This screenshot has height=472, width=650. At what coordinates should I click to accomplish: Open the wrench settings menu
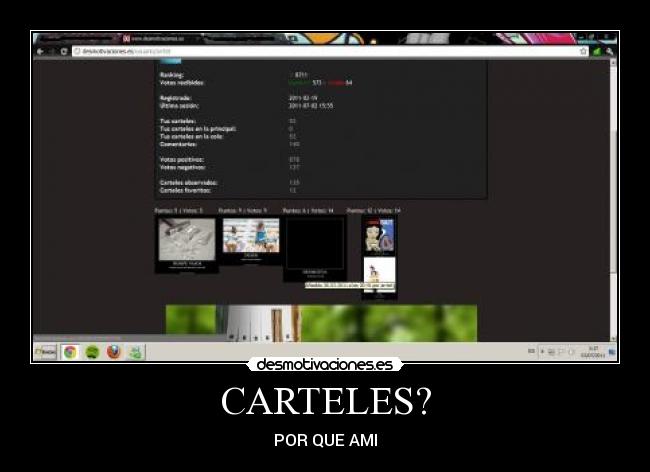pyautogui.click(x=609, y=51)
